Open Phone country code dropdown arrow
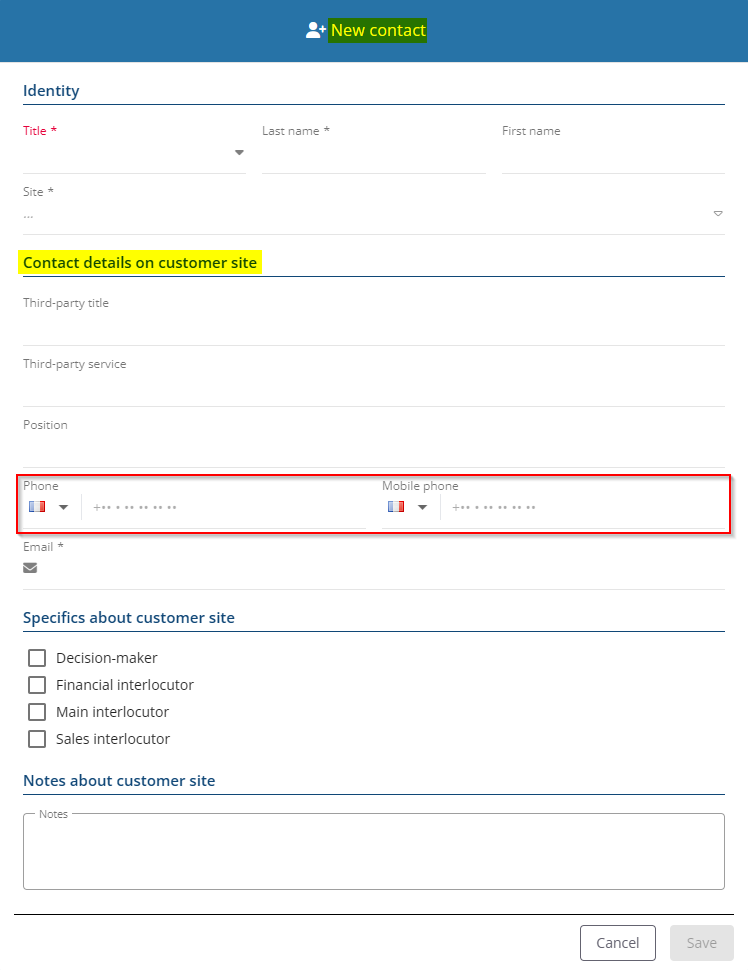This screenshot has width=748, height=970. click(x=64, y=507)
